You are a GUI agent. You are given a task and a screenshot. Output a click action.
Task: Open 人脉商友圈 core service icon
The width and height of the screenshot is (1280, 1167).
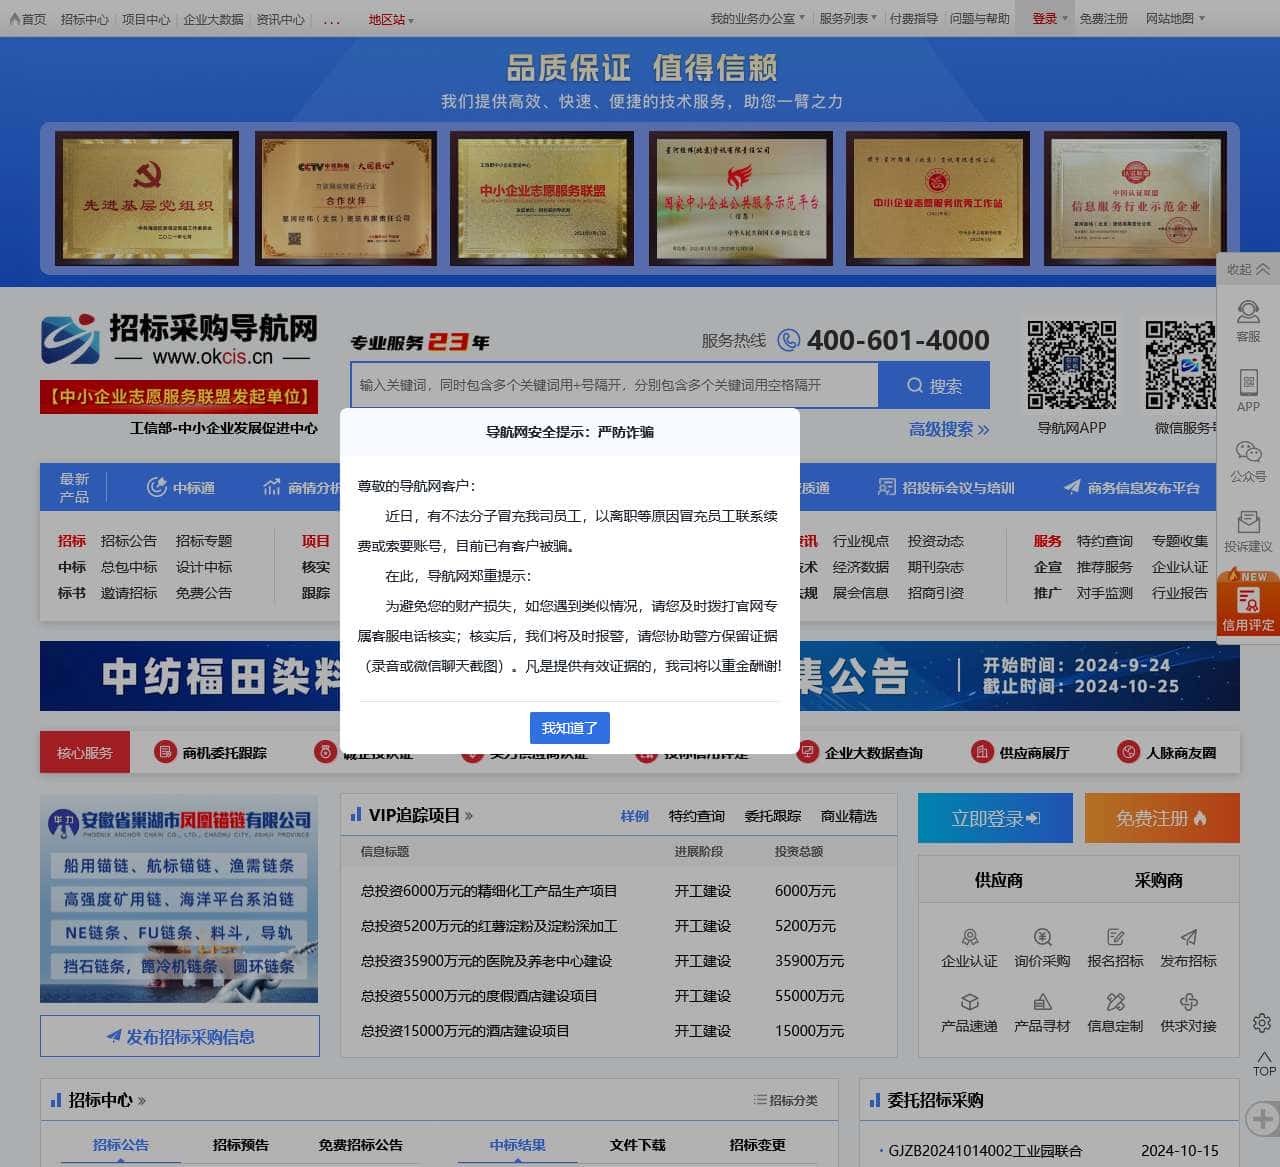pos(1167,752)
